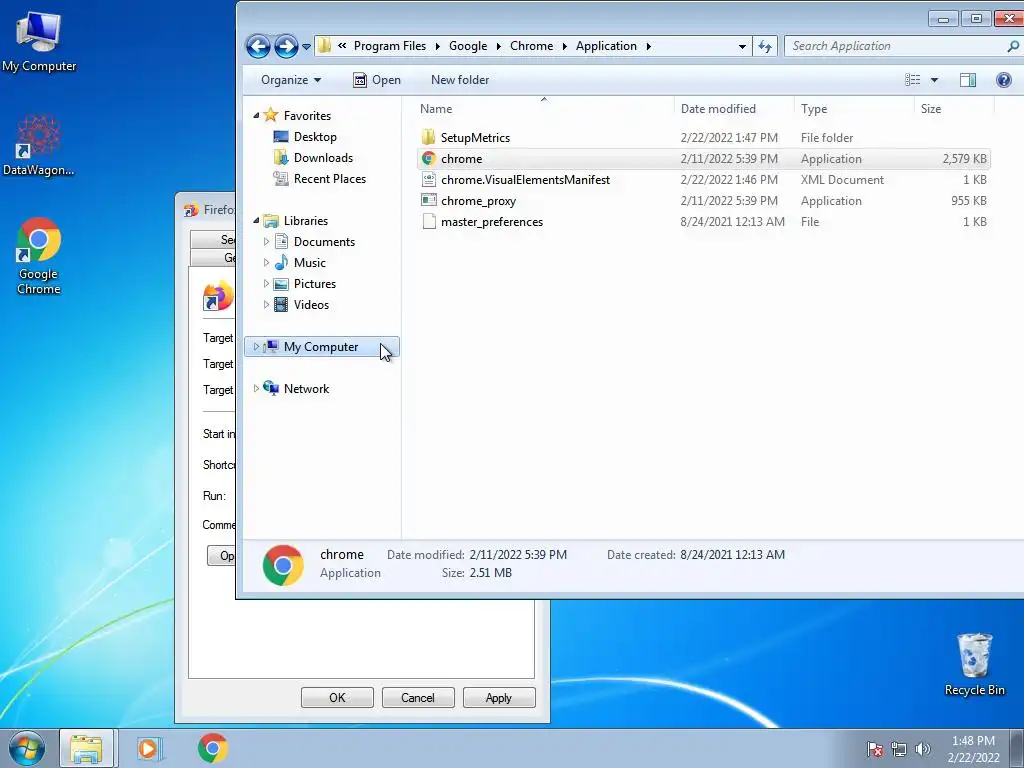Select the chrome_proxy file icon
This screenshot has height=768, width=1024.
tap(428, 200)
